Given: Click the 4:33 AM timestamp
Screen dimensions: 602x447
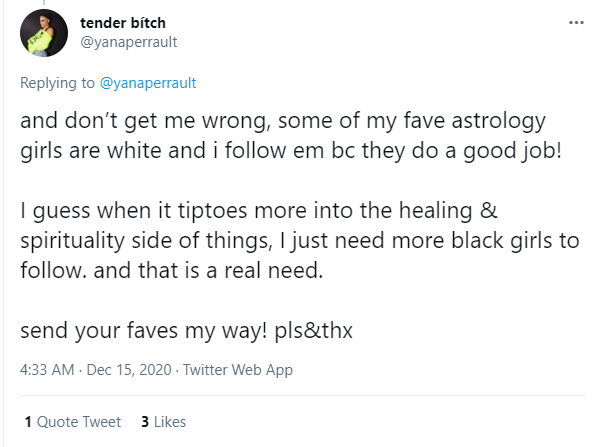Looking at the screenshot, I should [47, 369].
